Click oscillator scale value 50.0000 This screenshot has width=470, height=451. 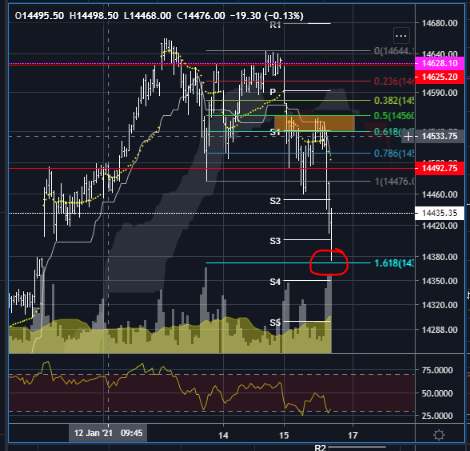(x=437, y=393)
